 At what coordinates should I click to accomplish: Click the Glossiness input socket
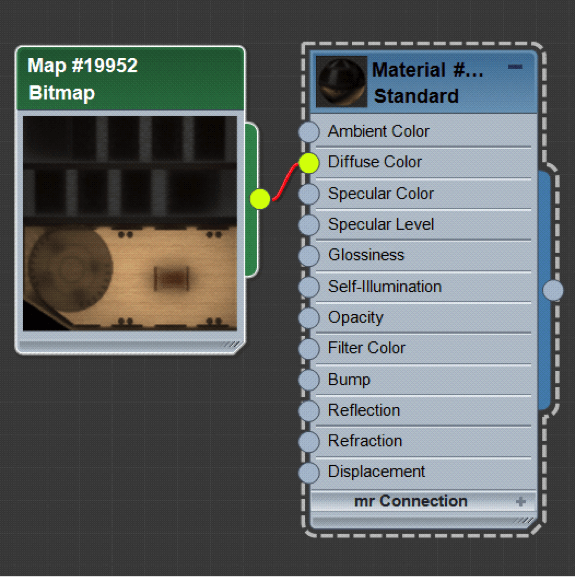point(309,256)
